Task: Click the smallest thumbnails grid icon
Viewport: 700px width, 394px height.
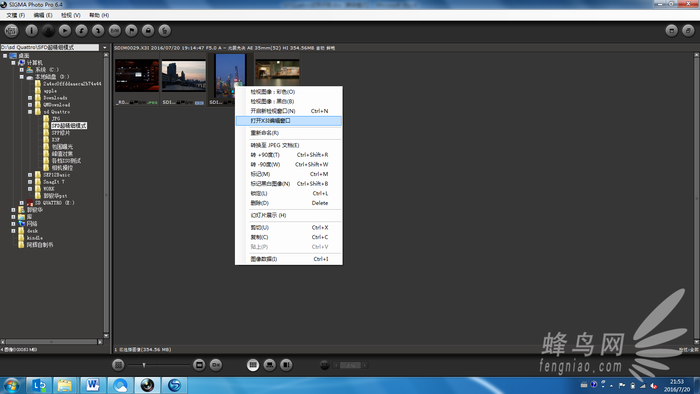Action: point(118,365)
